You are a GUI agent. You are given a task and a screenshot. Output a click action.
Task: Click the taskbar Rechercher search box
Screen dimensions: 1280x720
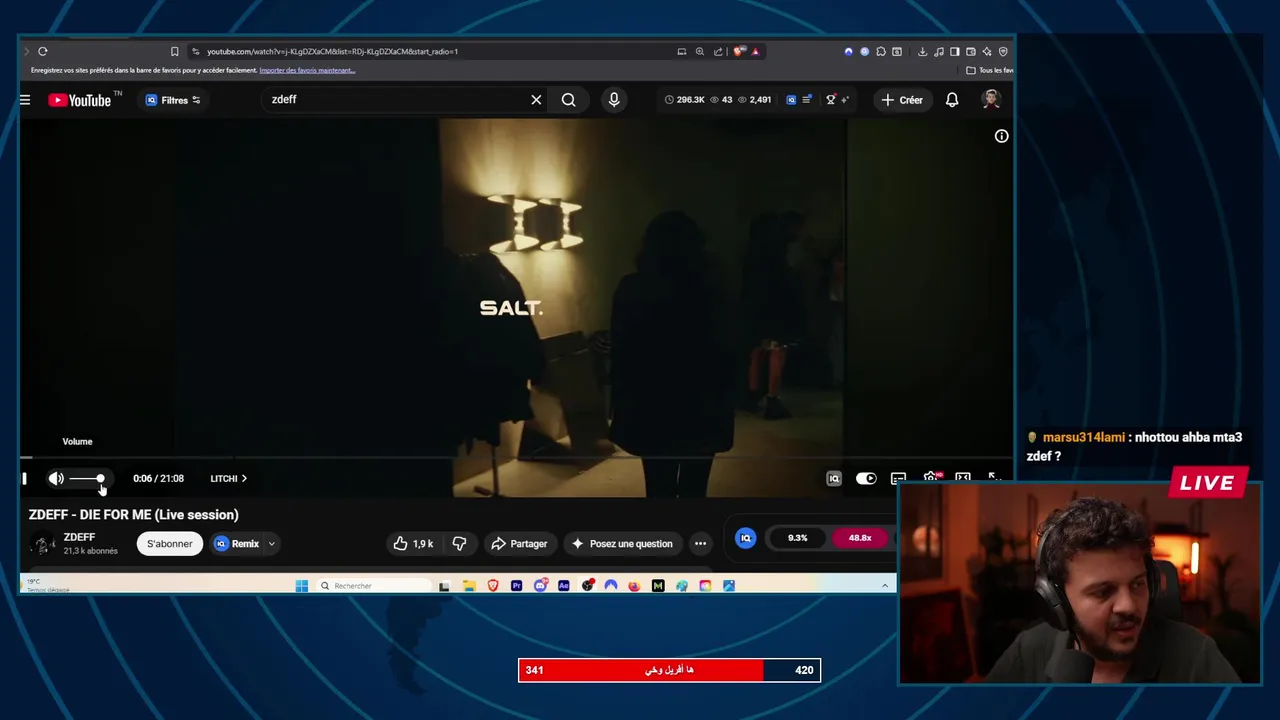click(x=373, y=586)
